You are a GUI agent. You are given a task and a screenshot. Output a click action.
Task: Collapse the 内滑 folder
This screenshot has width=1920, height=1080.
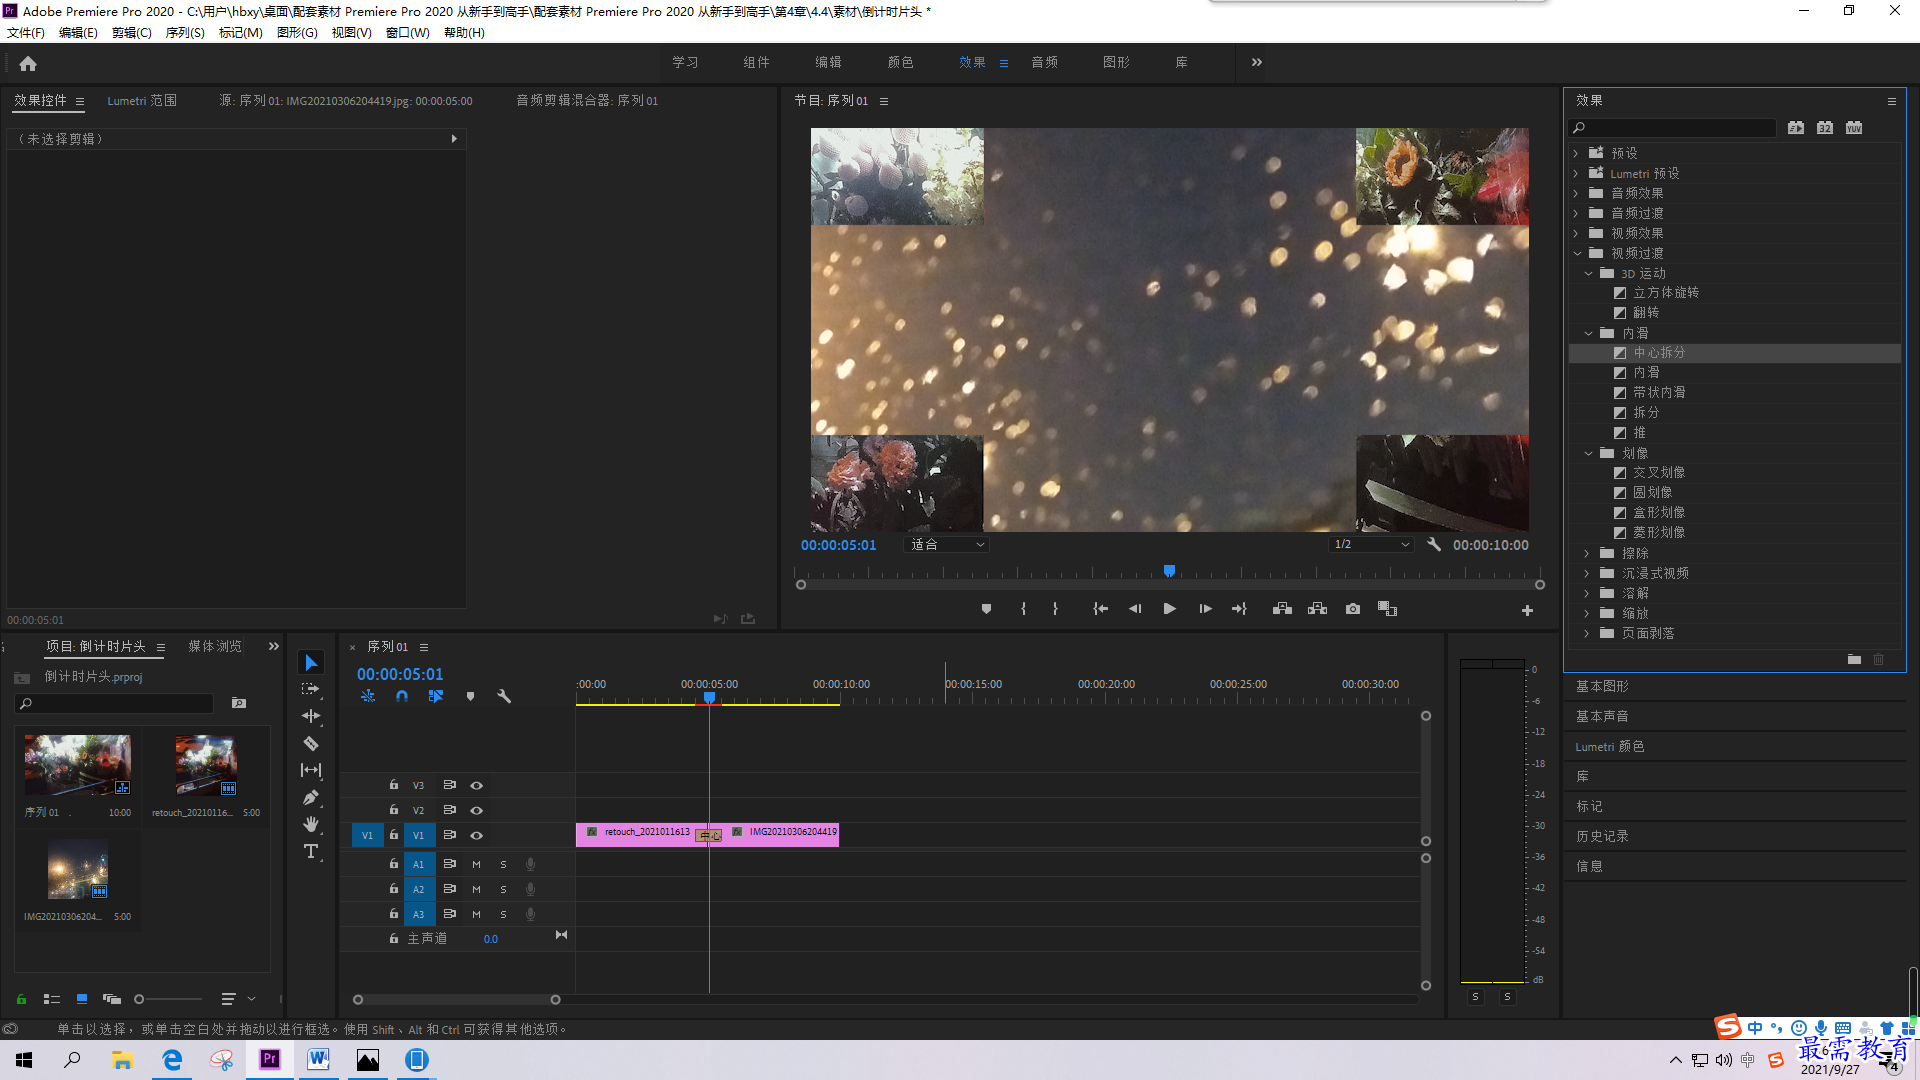(x=1589, y=334)
